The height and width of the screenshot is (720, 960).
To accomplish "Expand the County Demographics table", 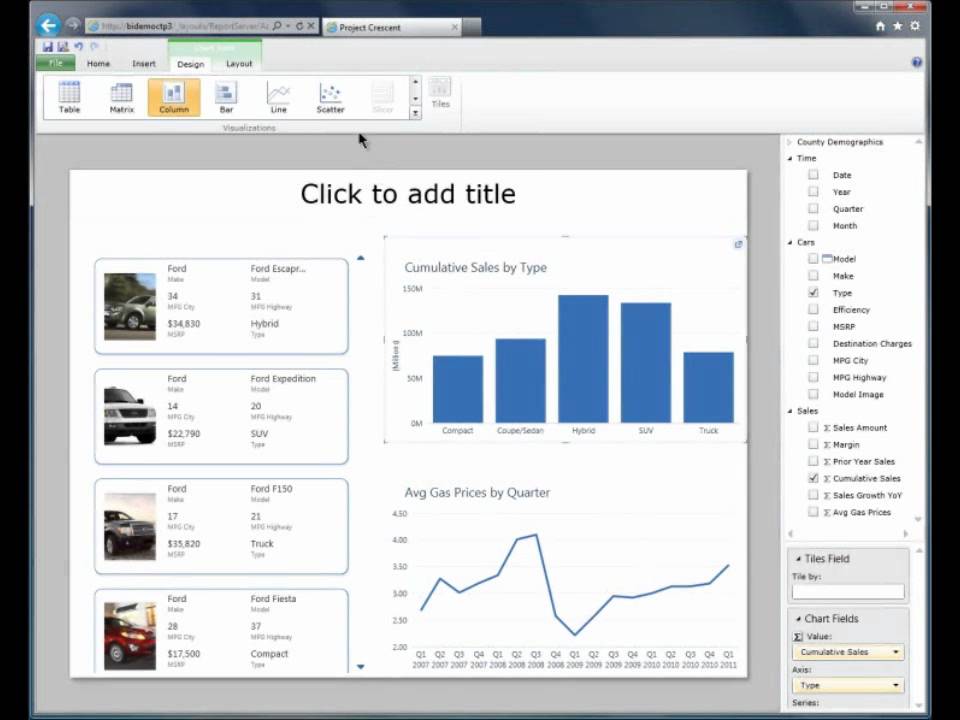I will [x=789, y=142].
